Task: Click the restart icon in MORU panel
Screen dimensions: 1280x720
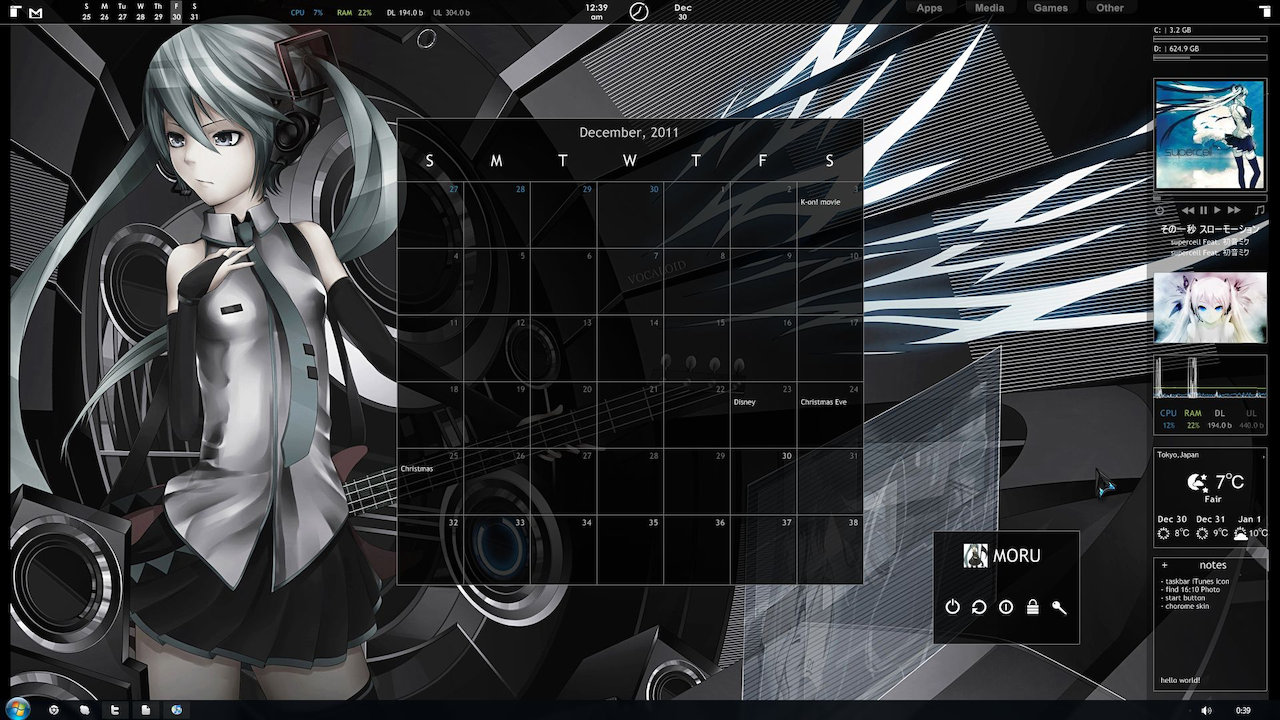Action: pyautogui.click(x=979, y=607)
